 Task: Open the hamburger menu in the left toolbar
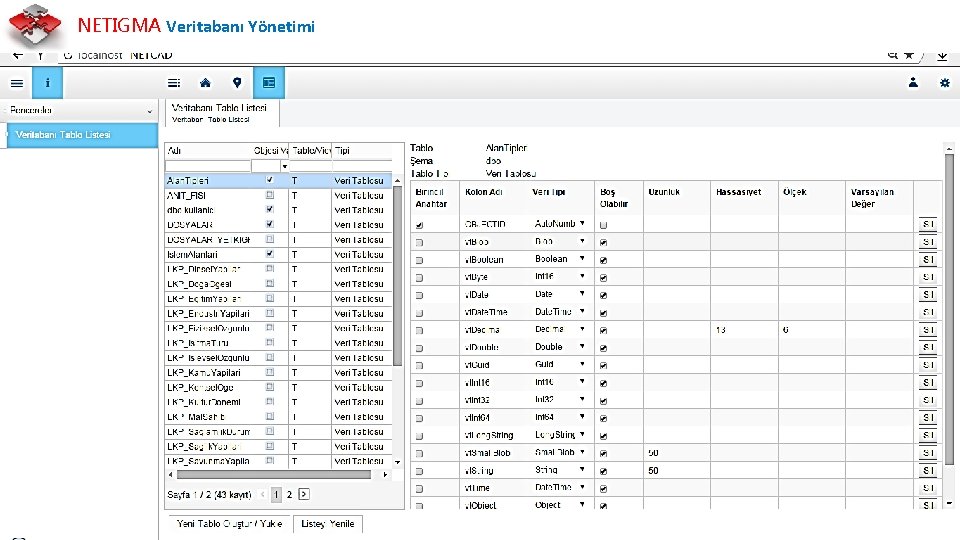point(17,83)
